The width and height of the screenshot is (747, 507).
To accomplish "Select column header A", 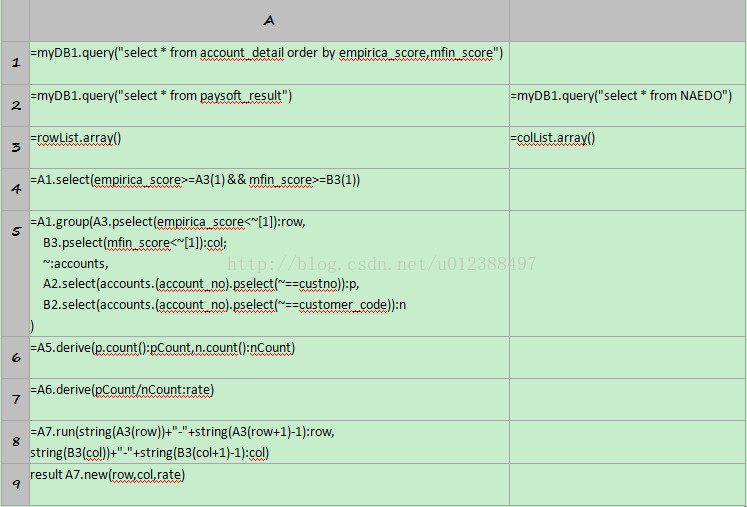I will tap(269, 20).
